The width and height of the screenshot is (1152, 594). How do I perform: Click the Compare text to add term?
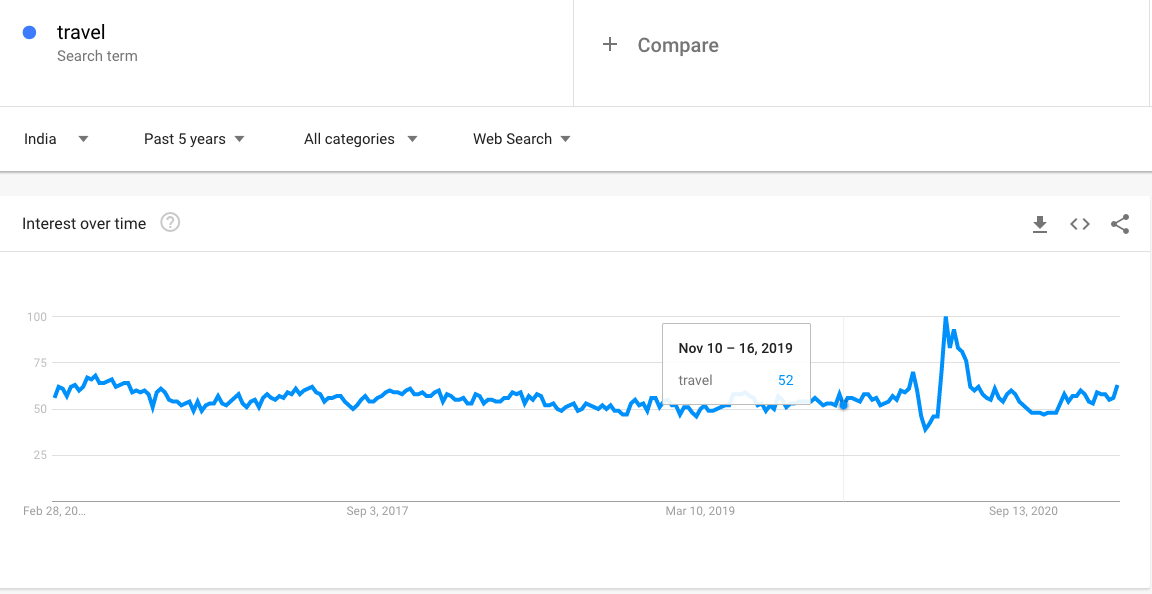click(x=678, y=45)
